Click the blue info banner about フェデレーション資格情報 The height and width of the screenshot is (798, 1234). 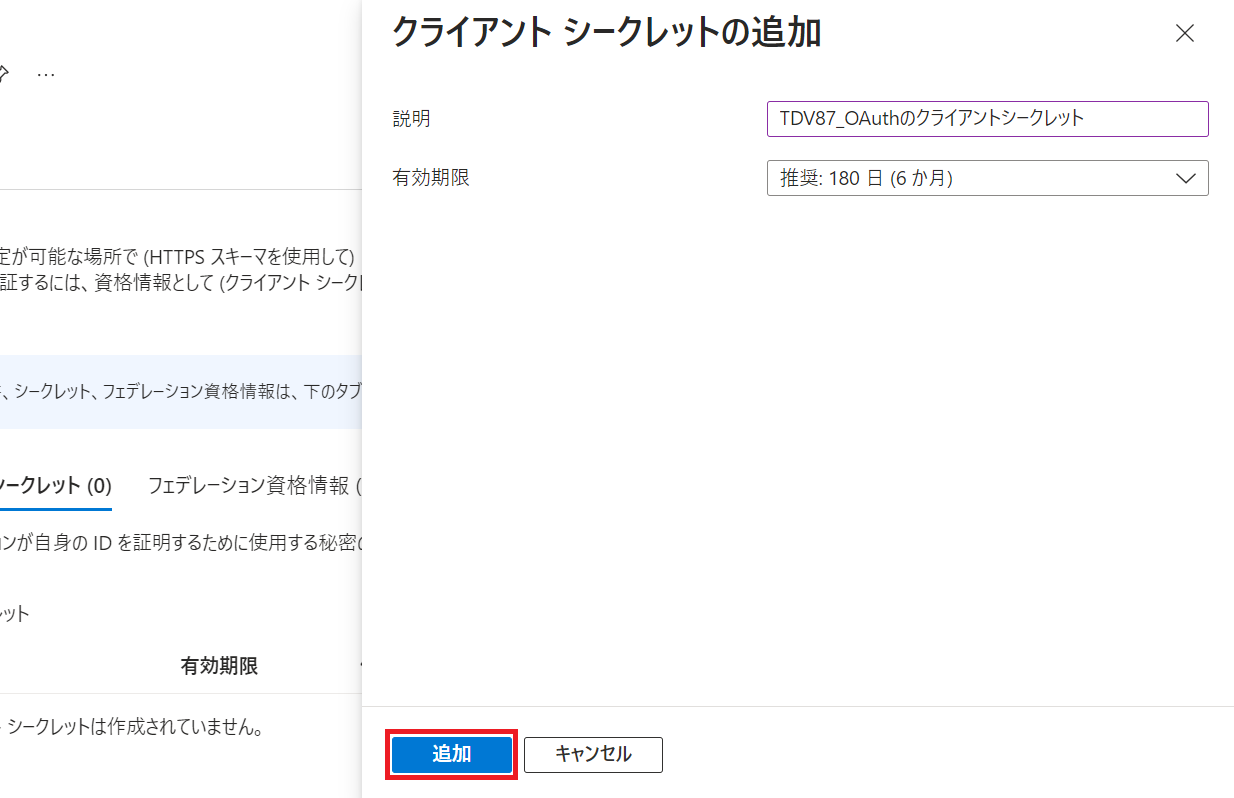tap(180, 392)
